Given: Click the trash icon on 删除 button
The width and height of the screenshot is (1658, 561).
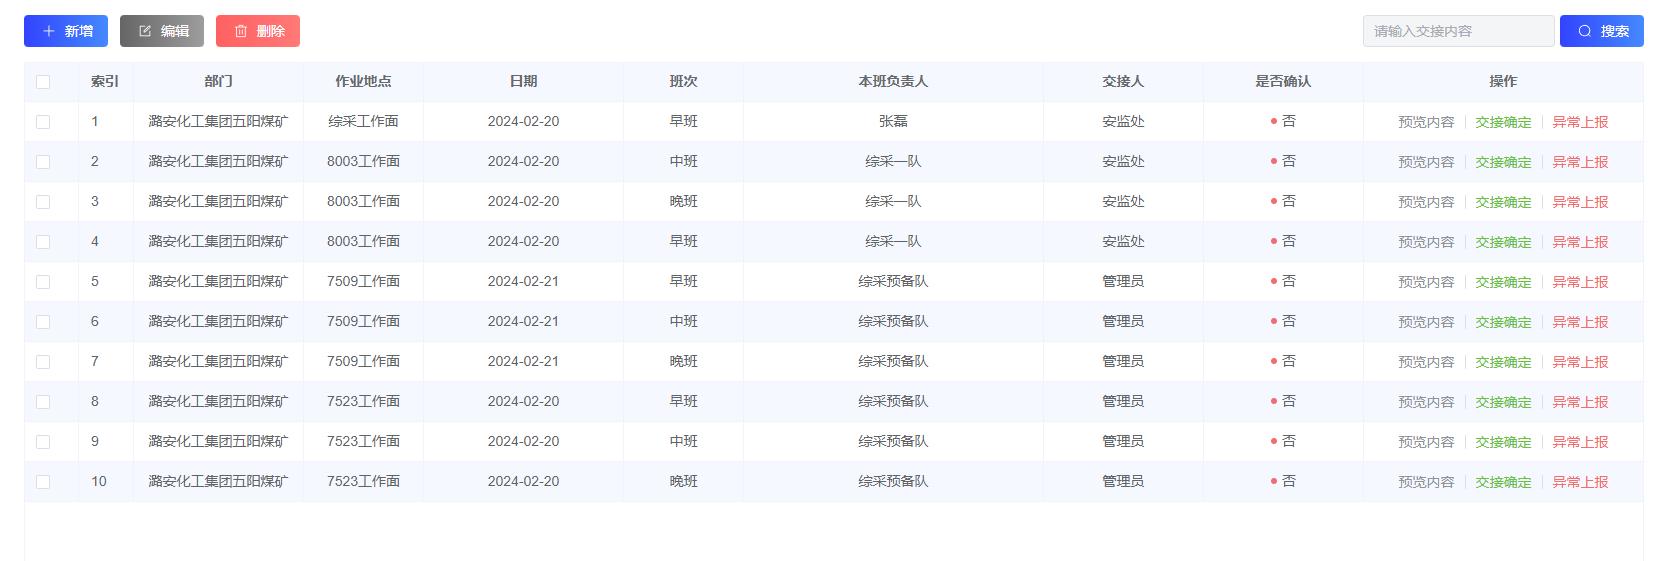Looking at the screenshot, I should click(241, 31).
